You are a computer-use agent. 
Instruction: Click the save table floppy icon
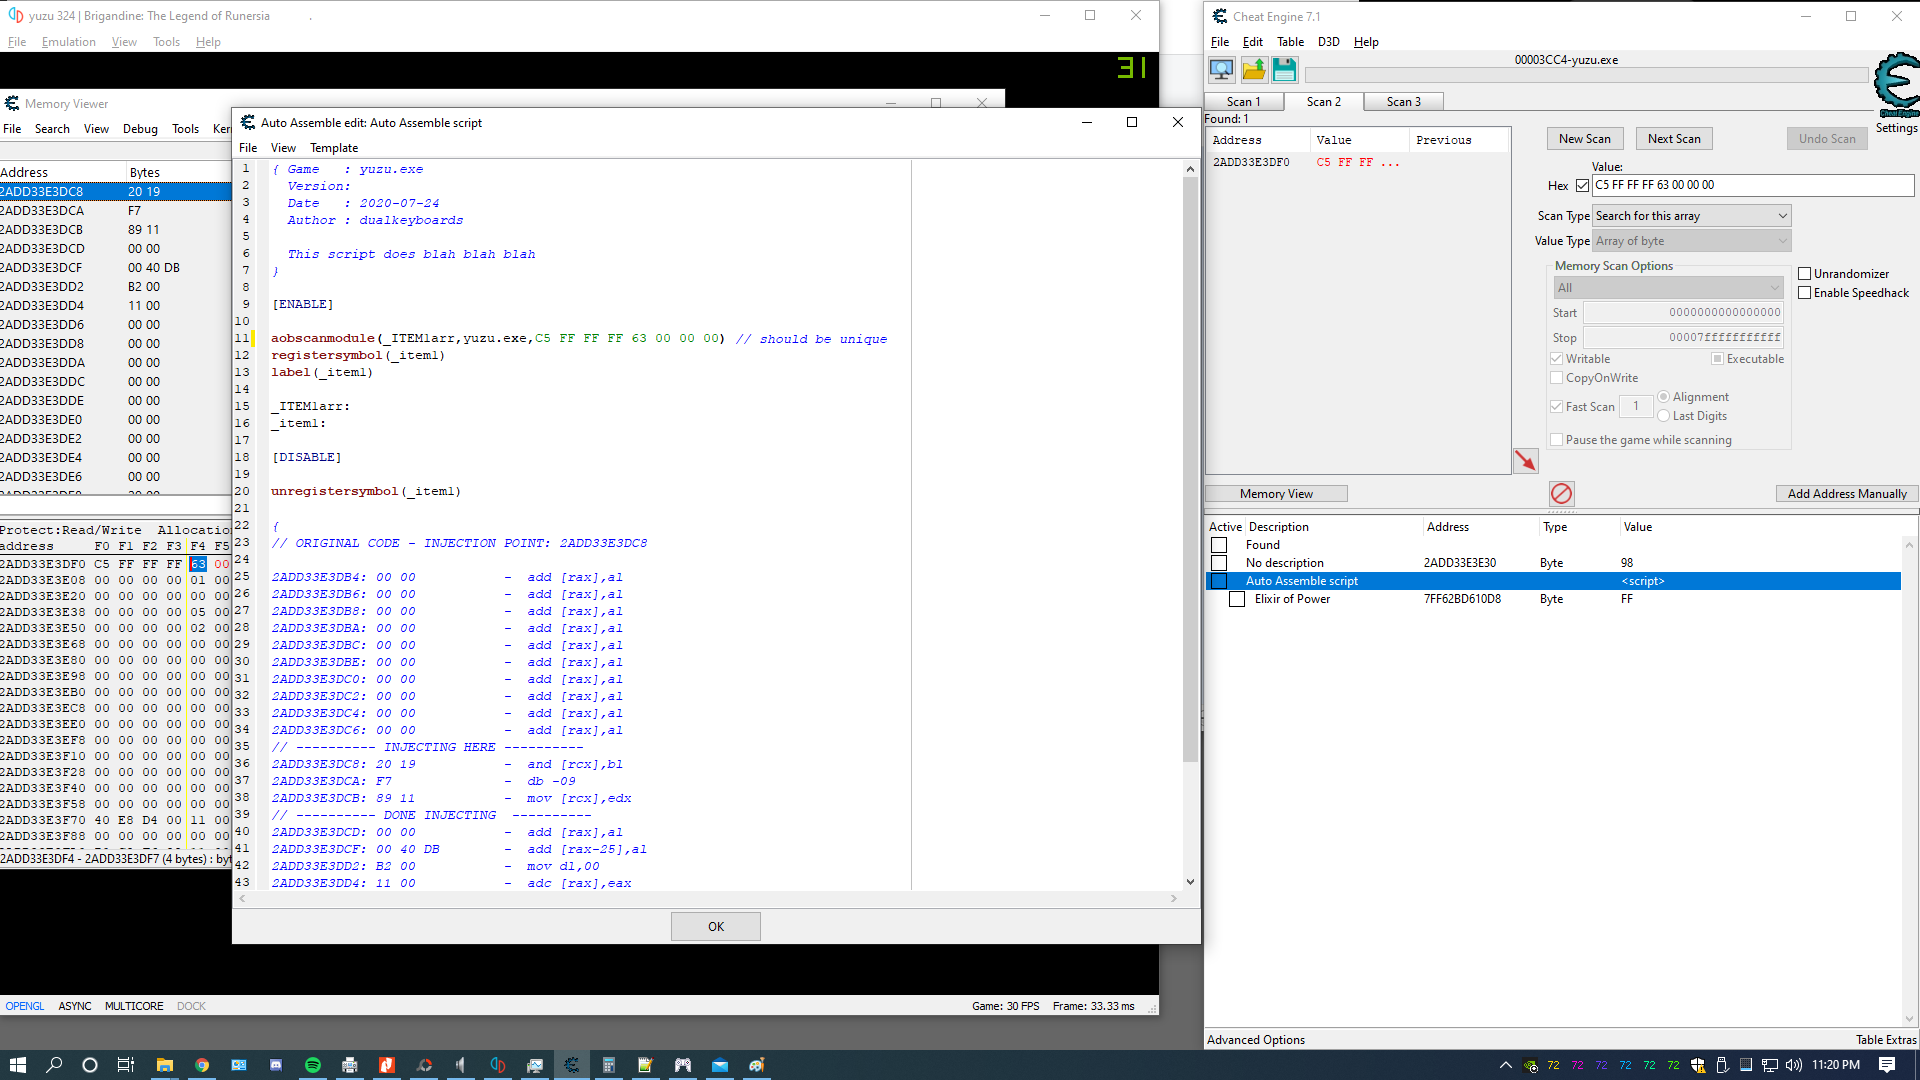coord(1285,70)
